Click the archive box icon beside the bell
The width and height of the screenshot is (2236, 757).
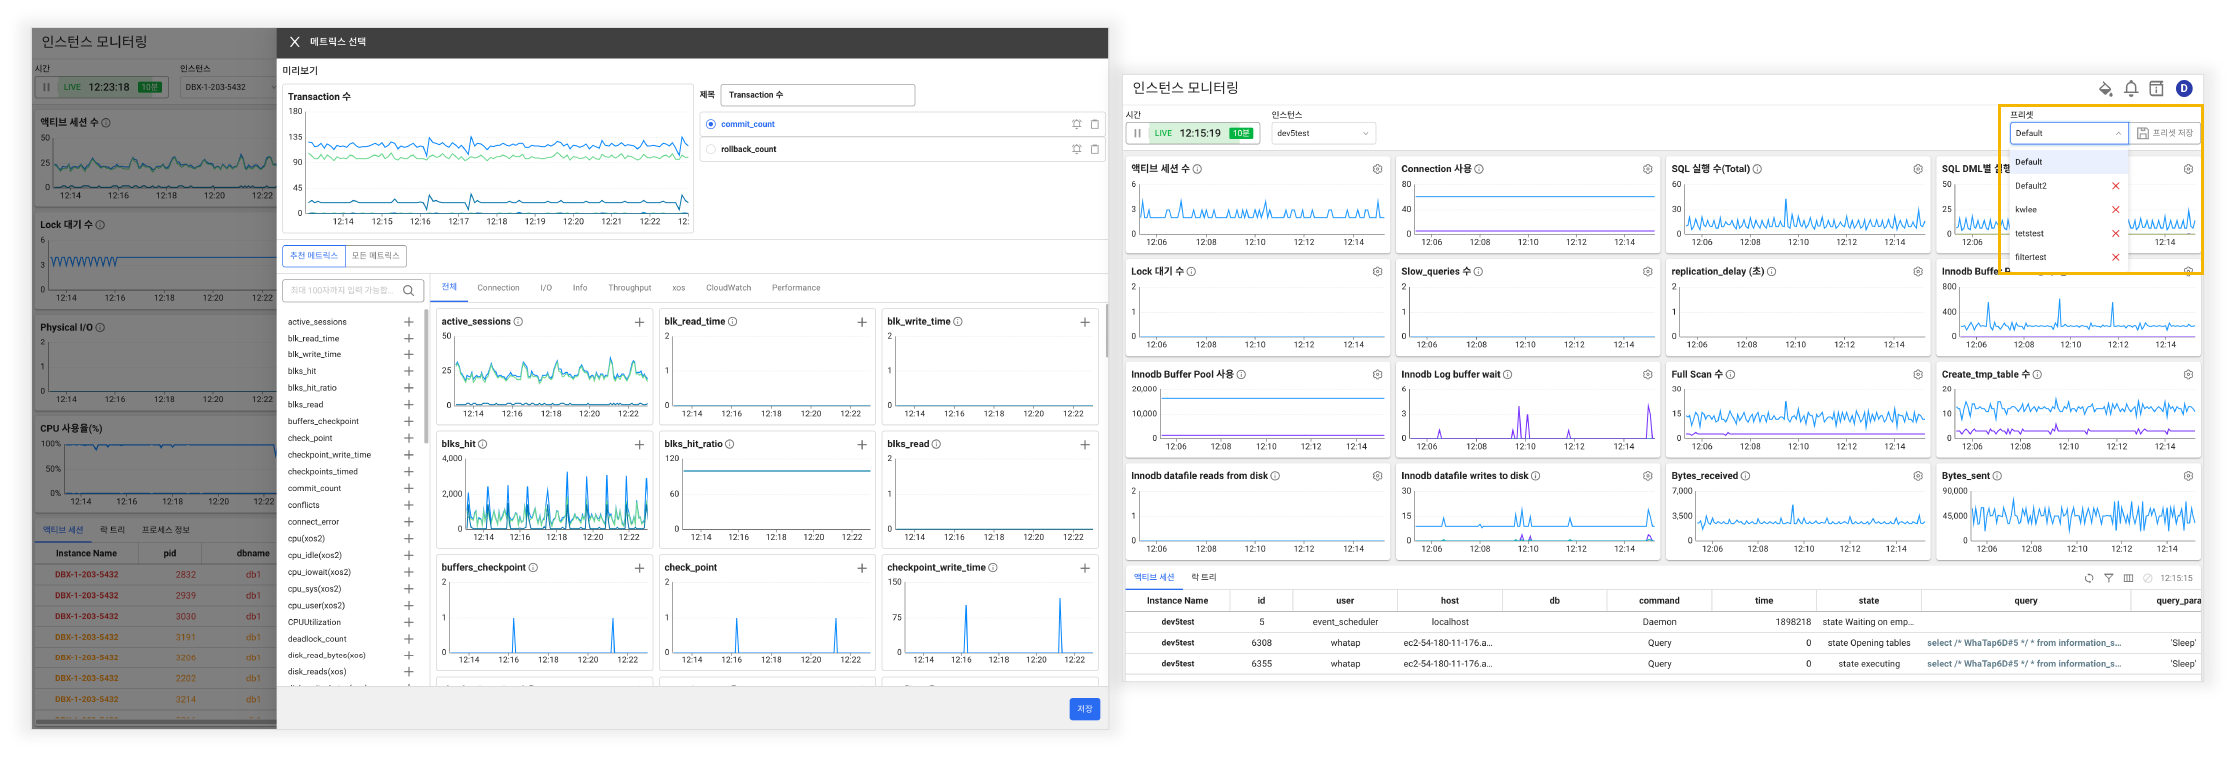tap(2157, 88)
